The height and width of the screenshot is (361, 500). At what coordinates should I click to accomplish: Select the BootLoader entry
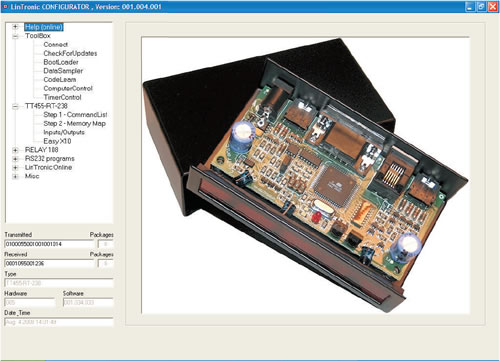[61, 62]
